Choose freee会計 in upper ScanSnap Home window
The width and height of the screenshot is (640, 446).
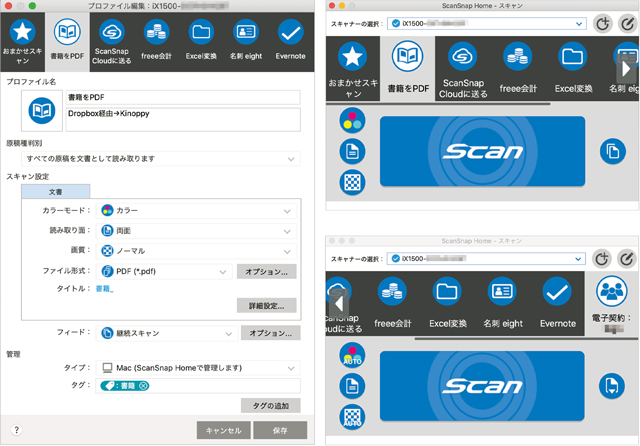click(518, 69)
